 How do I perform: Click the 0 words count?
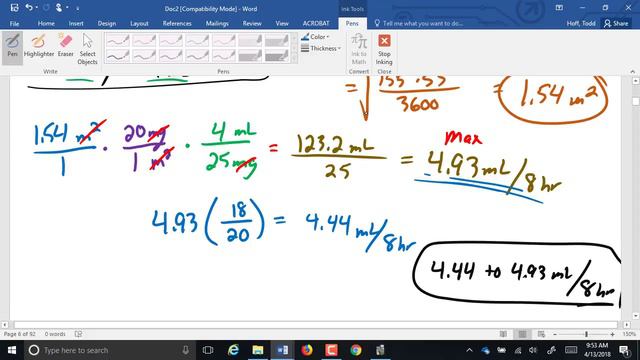(55, 334)
